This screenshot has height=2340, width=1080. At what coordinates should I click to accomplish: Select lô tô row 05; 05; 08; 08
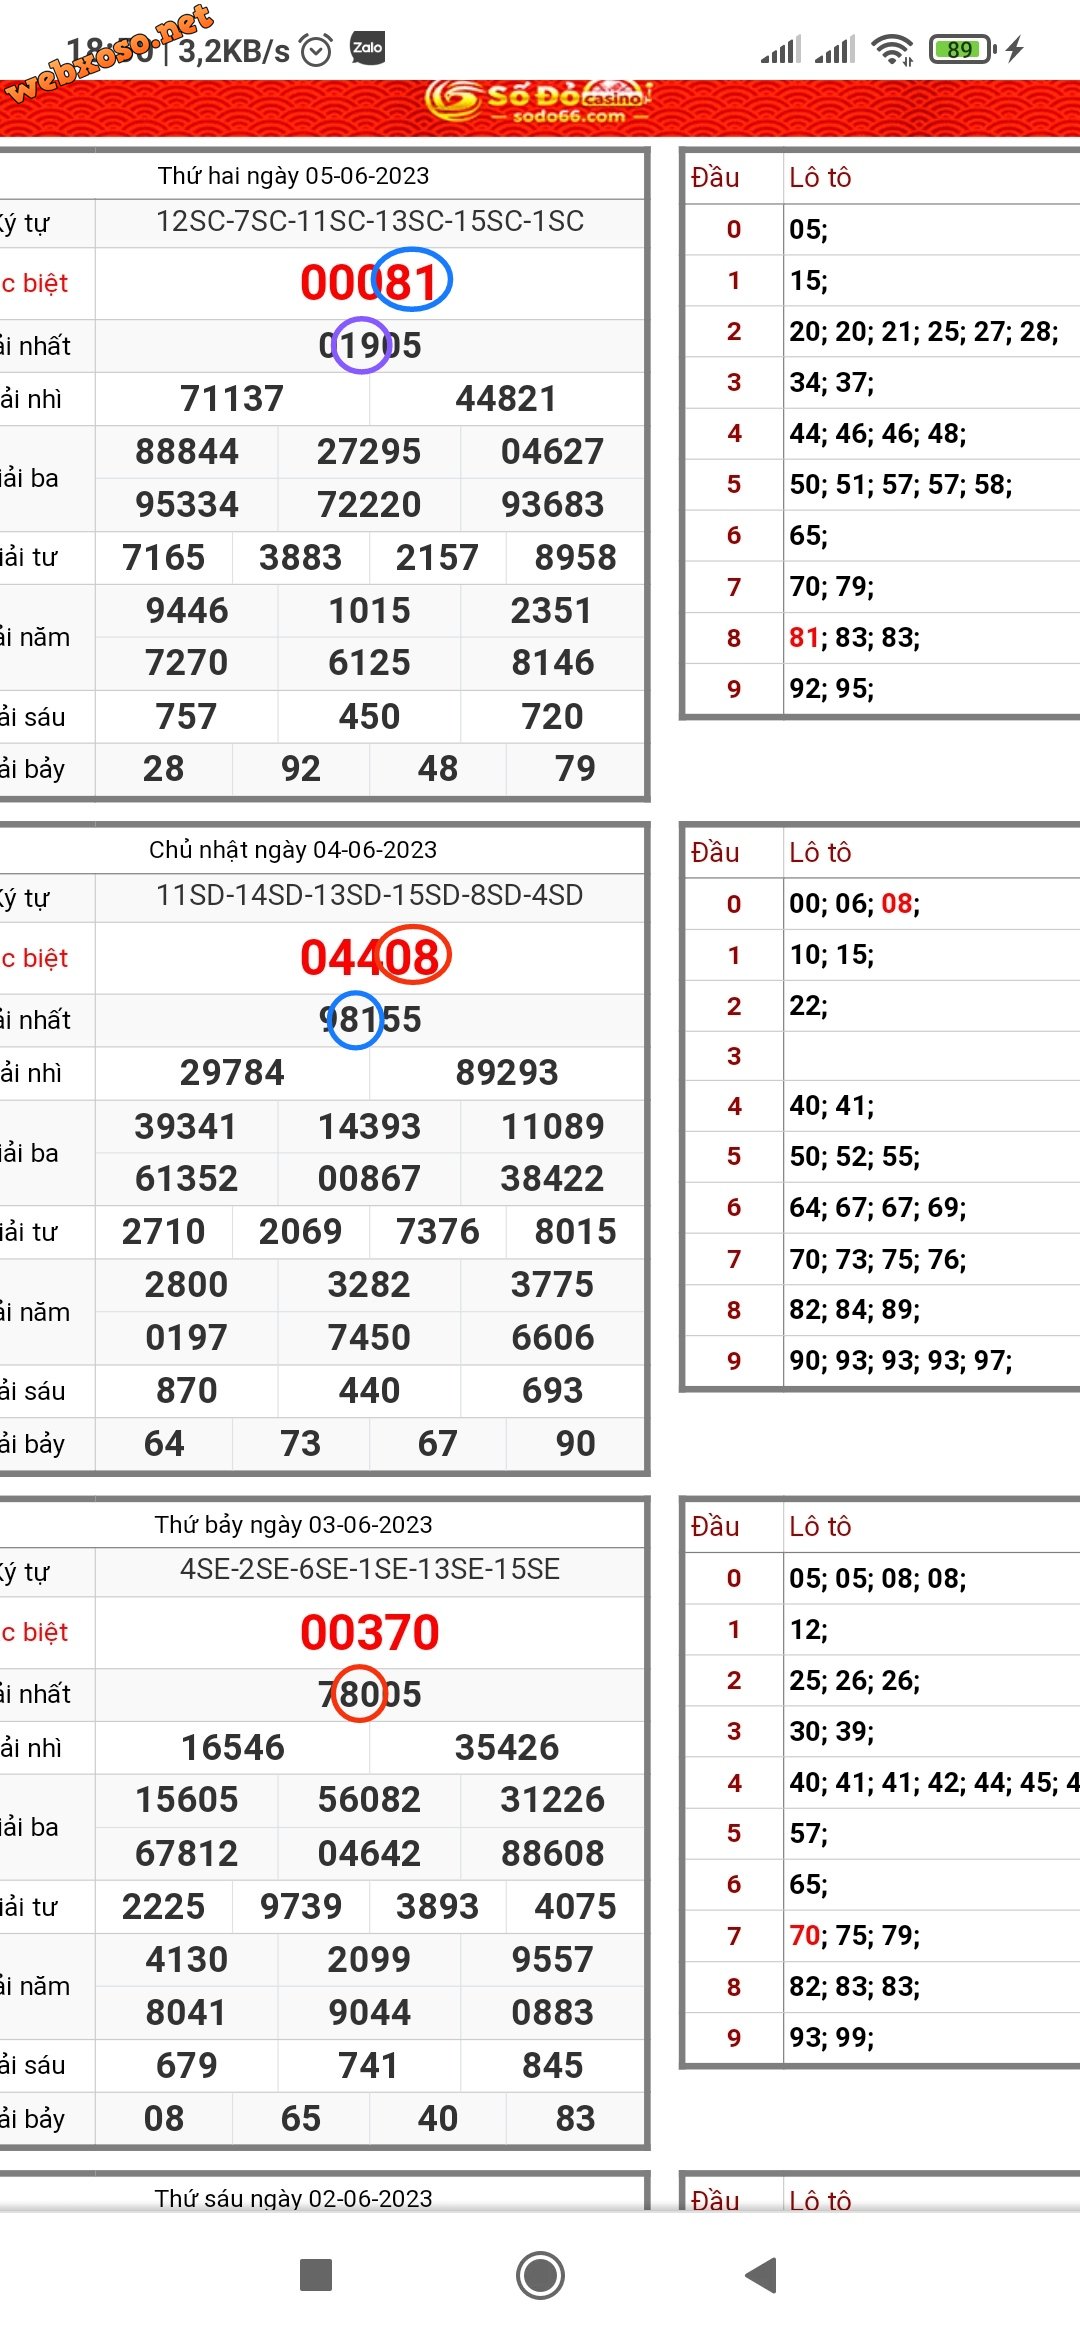(877, 1578)
